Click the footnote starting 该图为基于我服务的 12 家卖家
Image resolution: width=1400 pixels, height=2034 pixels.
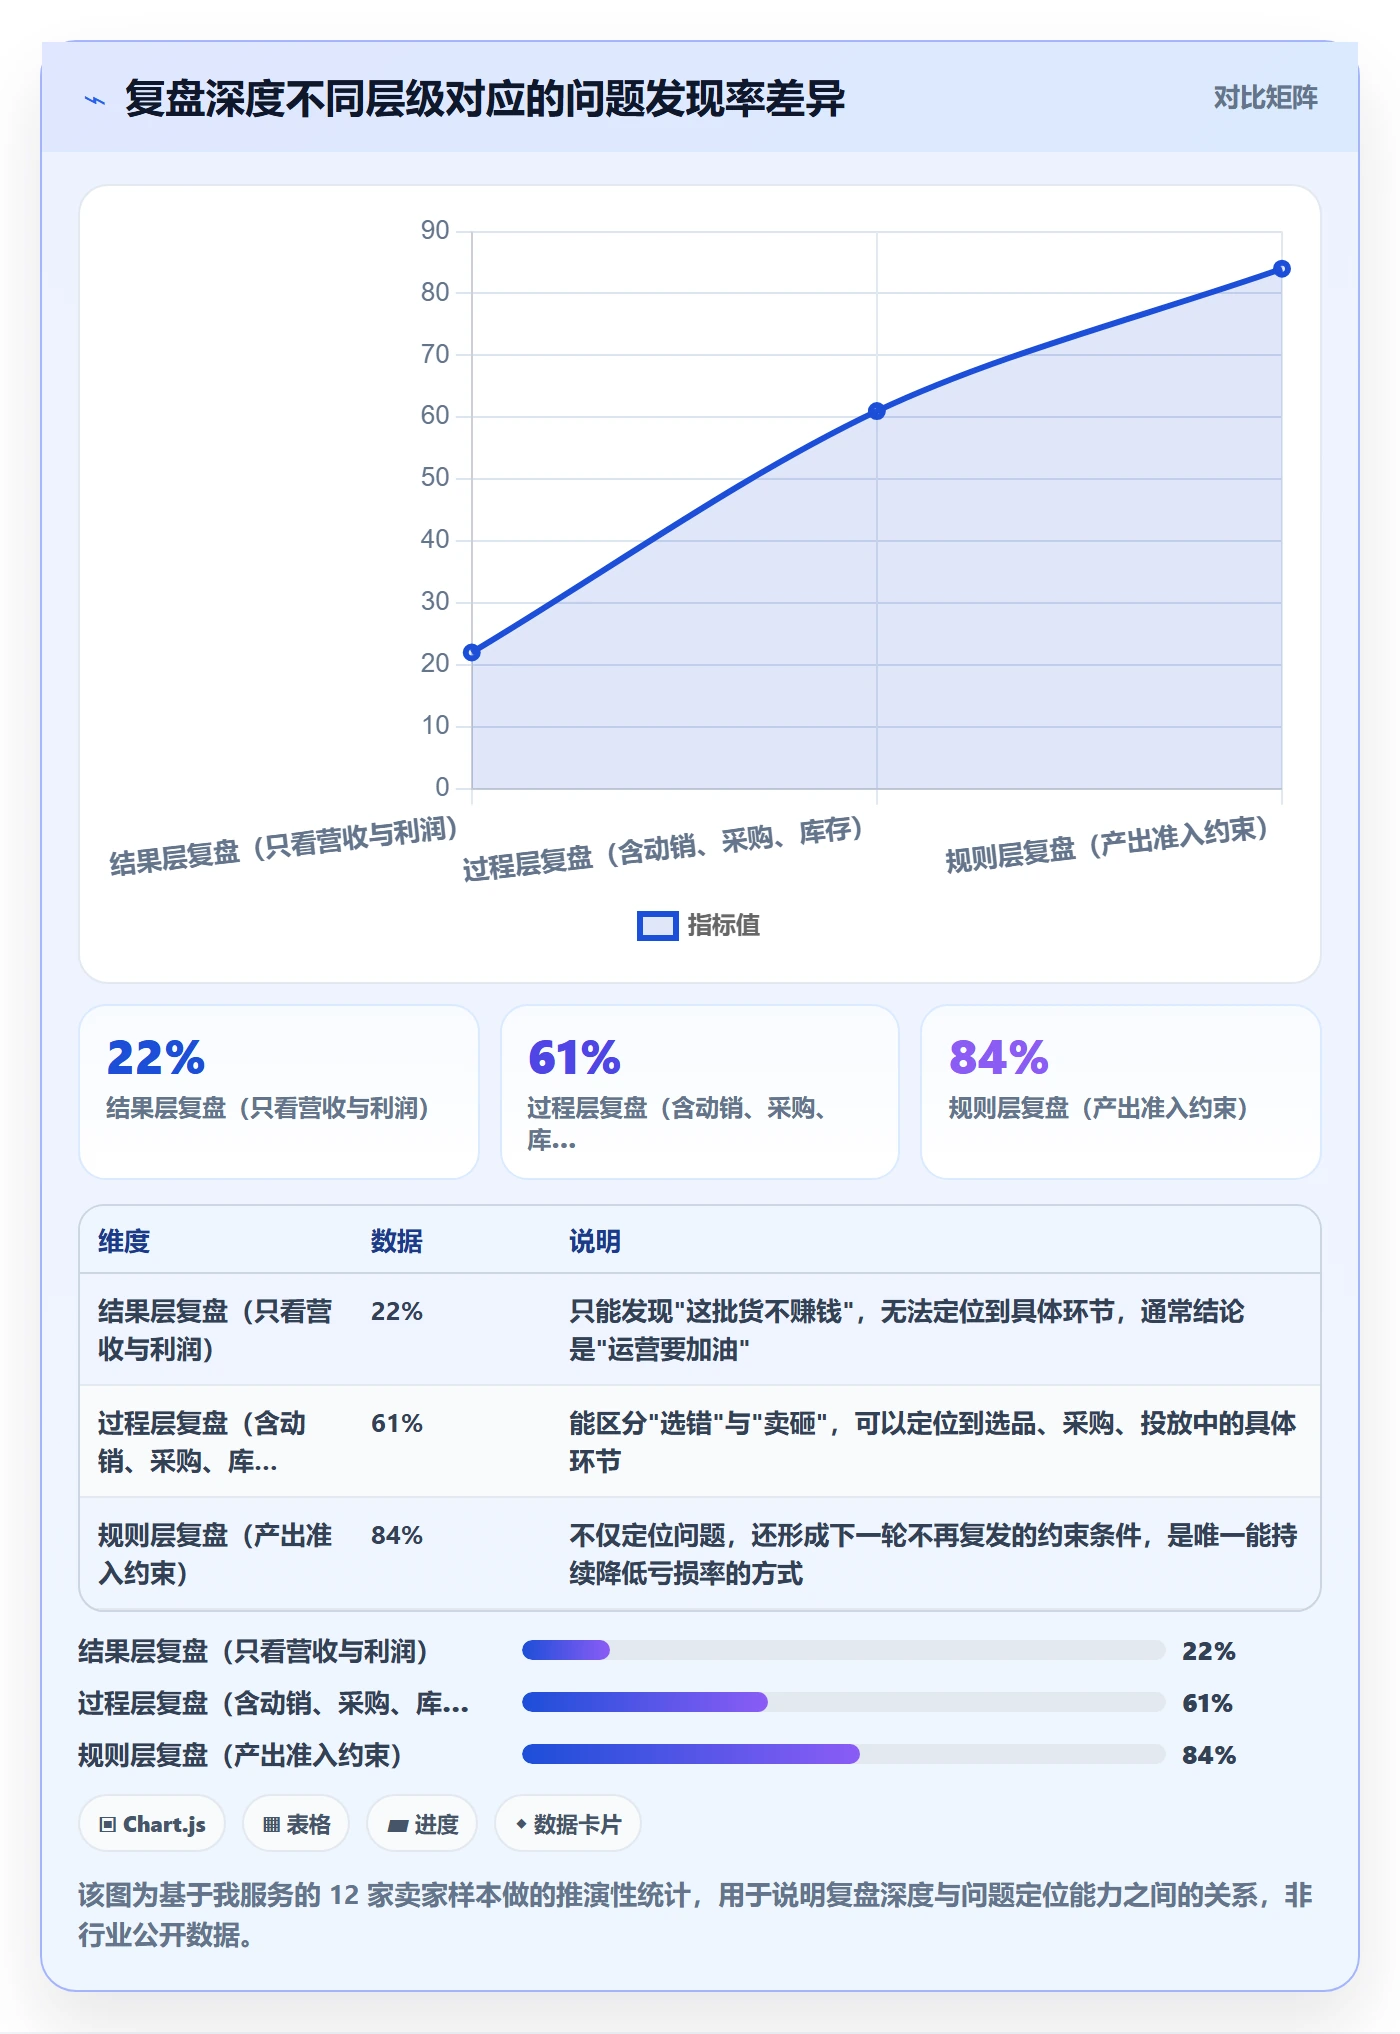point(696,1915)
